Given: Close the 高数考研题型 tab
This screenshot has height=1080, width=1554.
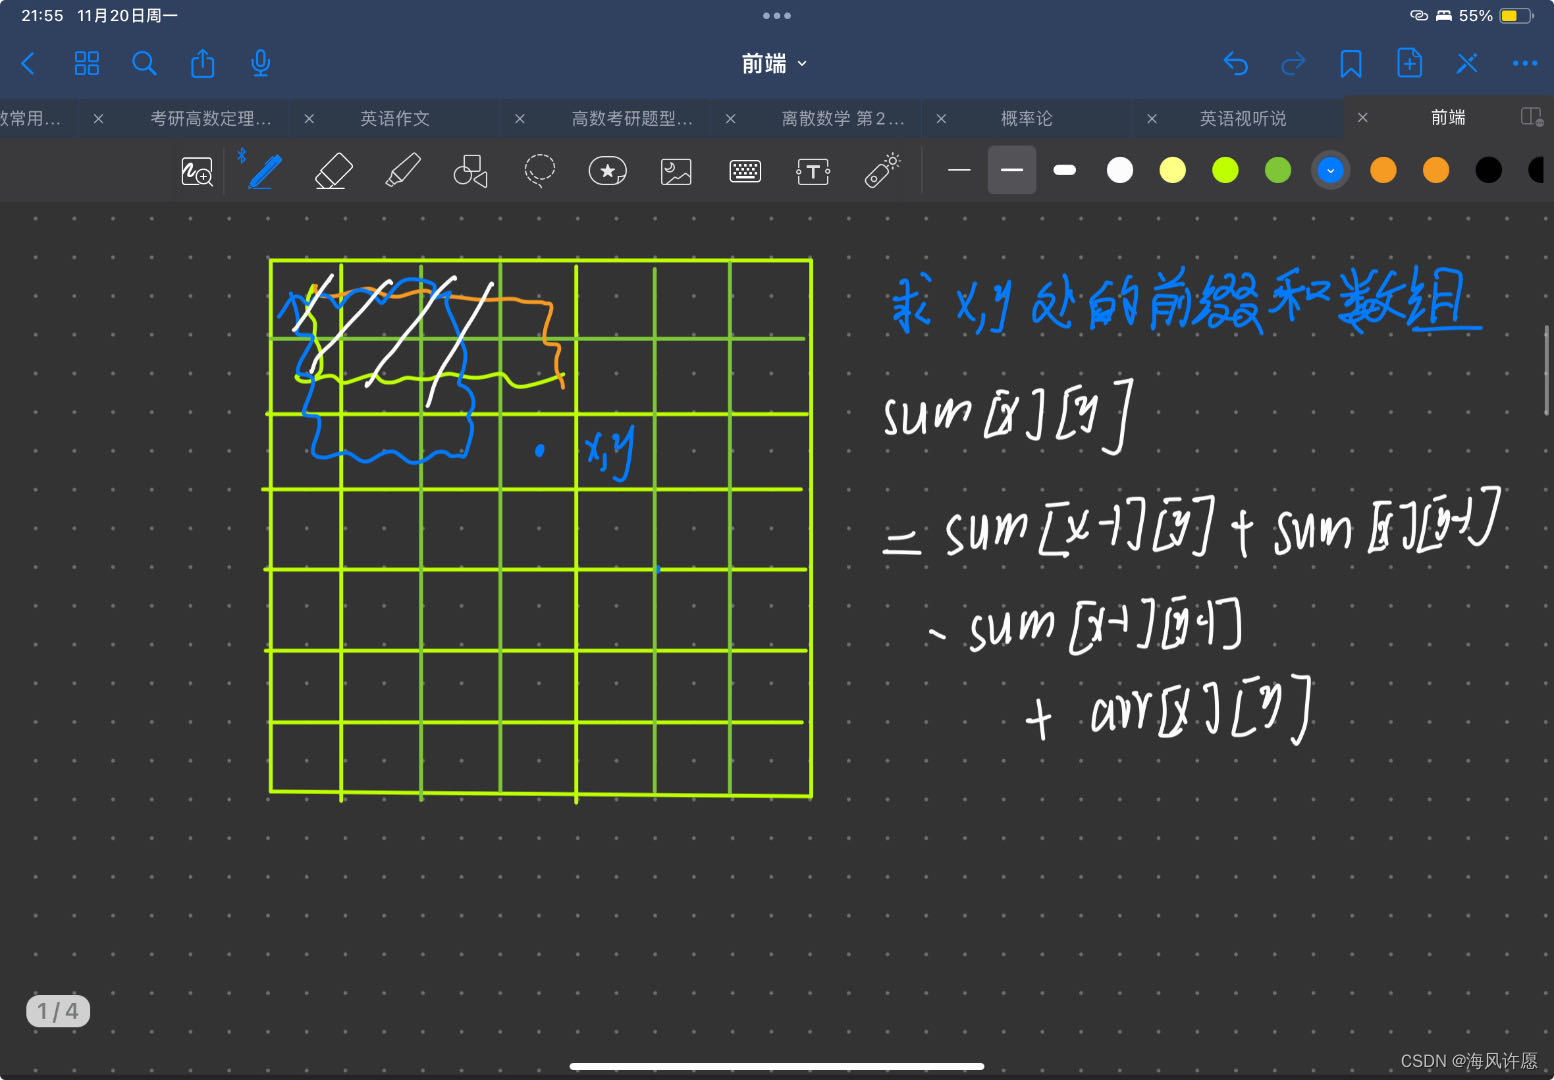Looking at the screenshot, I should click(x=520, y=118).
